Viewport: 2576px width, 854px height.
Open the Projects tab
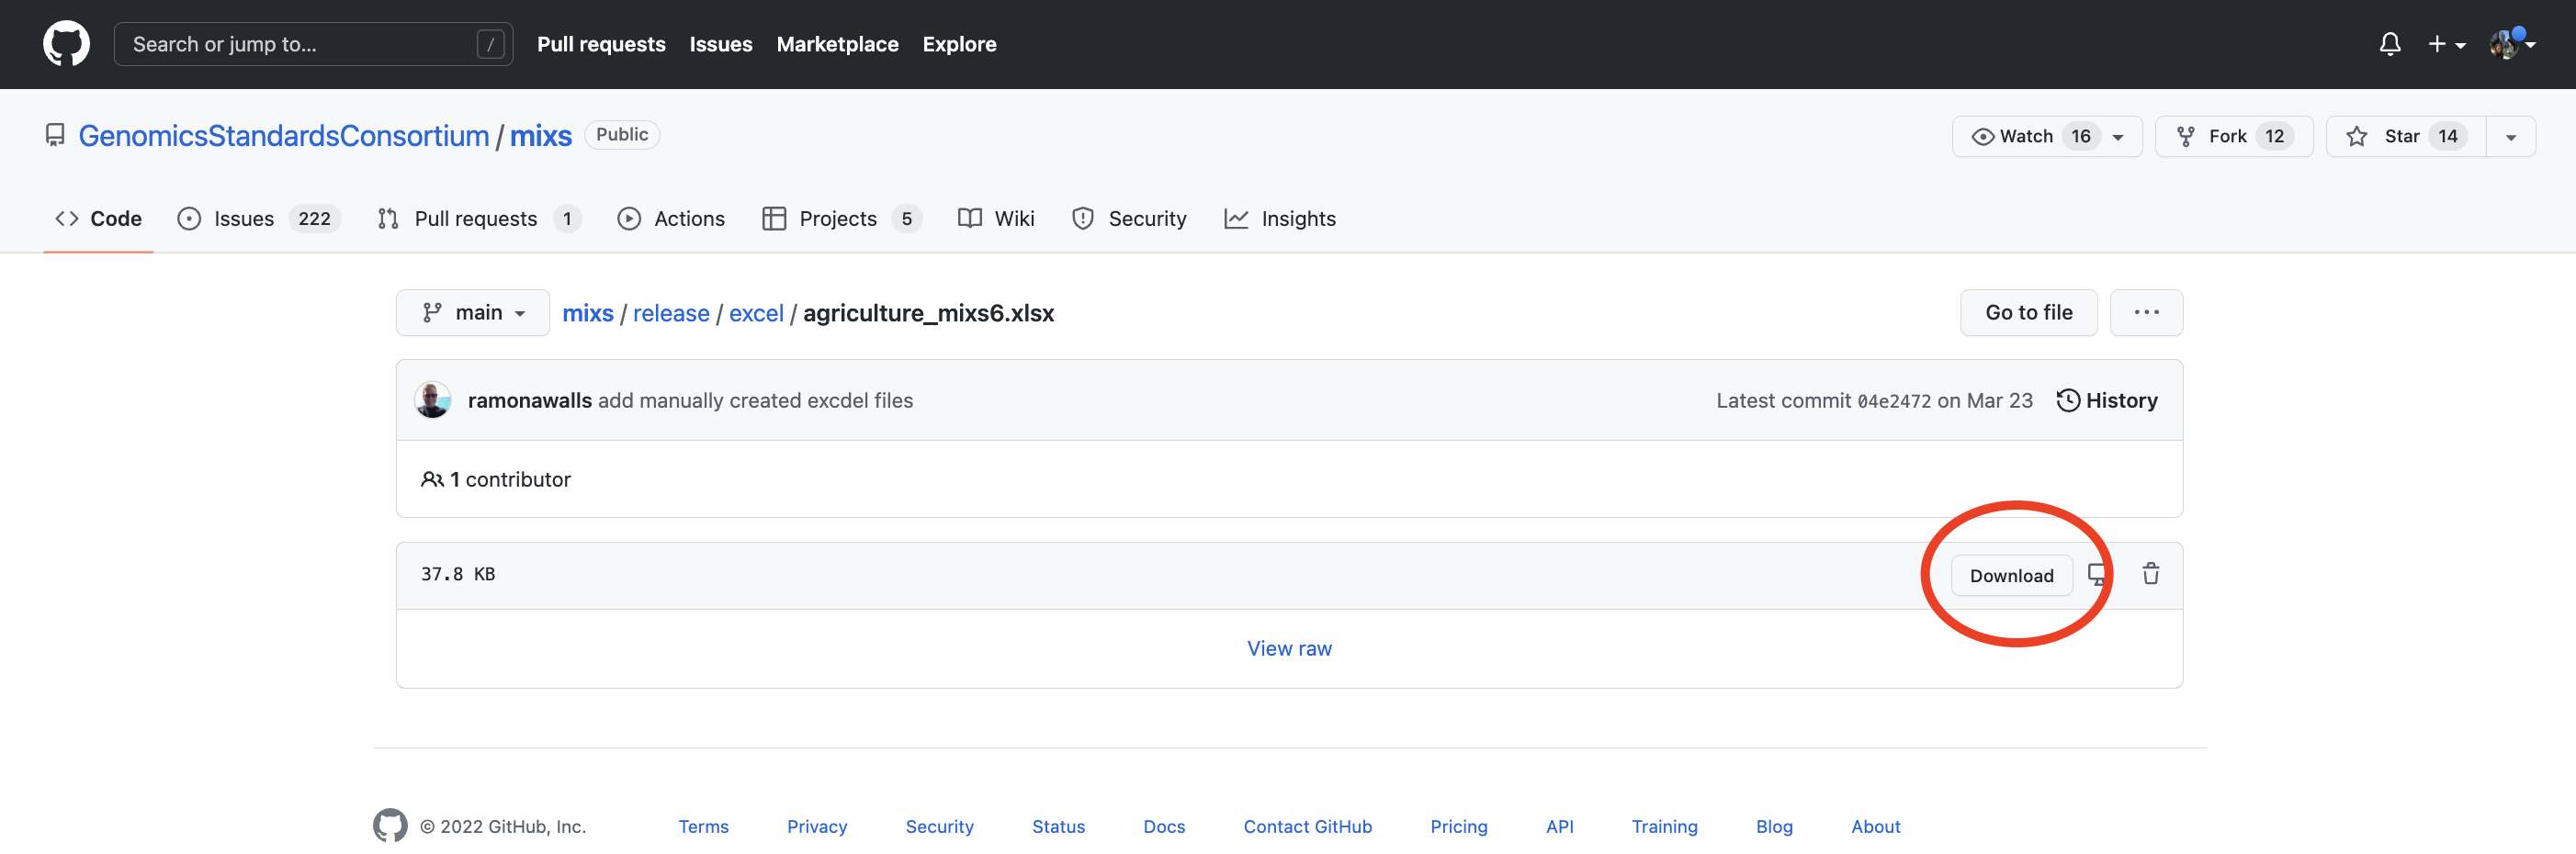click(x=841, y=218)
